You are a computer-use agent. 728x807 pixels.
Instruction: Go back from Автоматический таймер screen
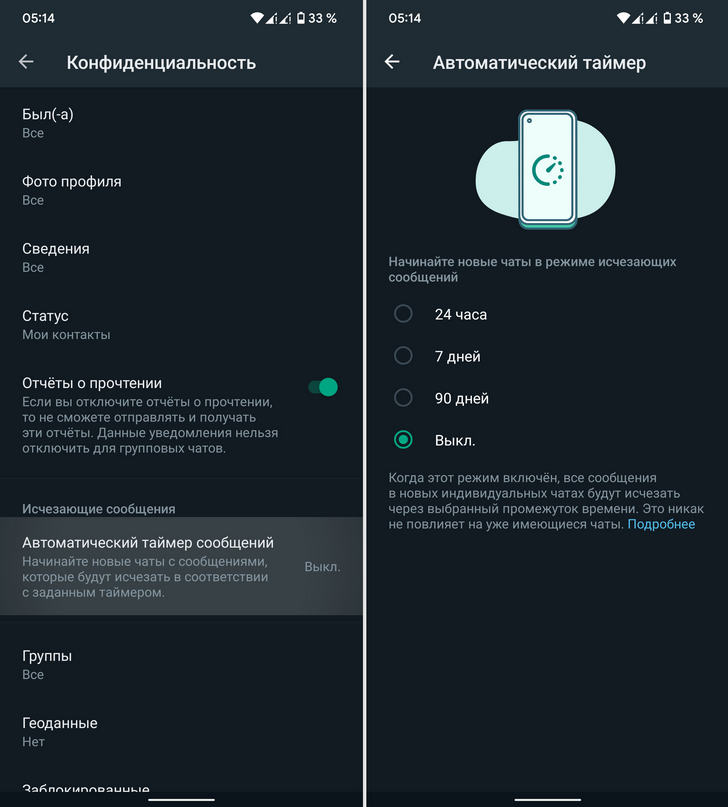pos(392,62)
